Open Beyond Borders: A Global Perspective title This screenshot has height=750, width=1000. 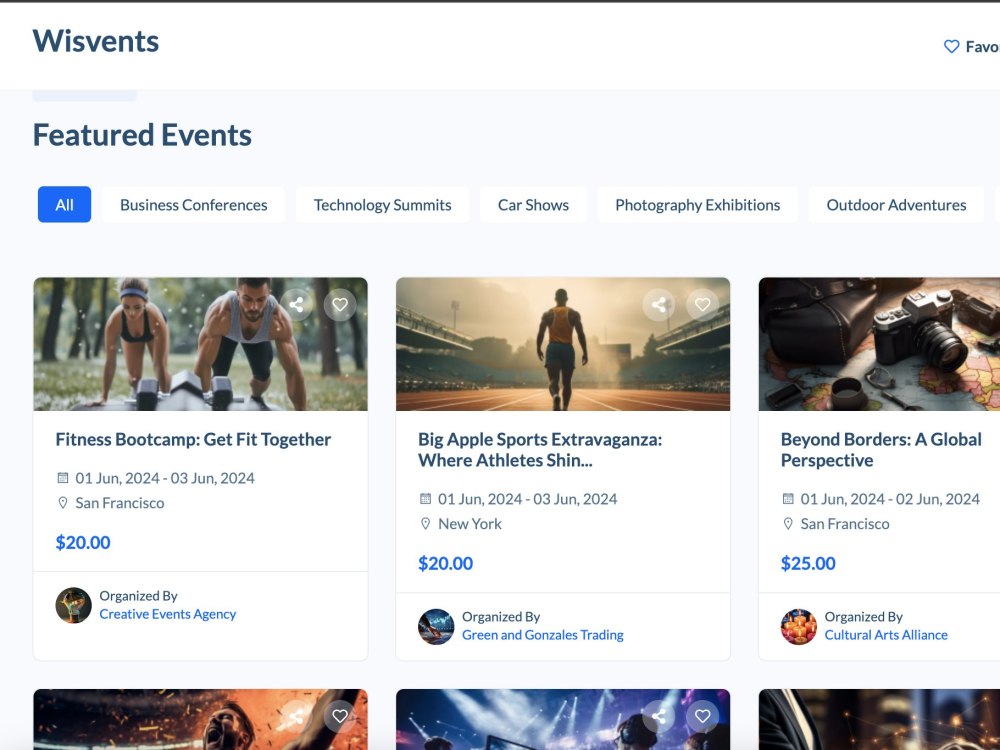[881, 450]
